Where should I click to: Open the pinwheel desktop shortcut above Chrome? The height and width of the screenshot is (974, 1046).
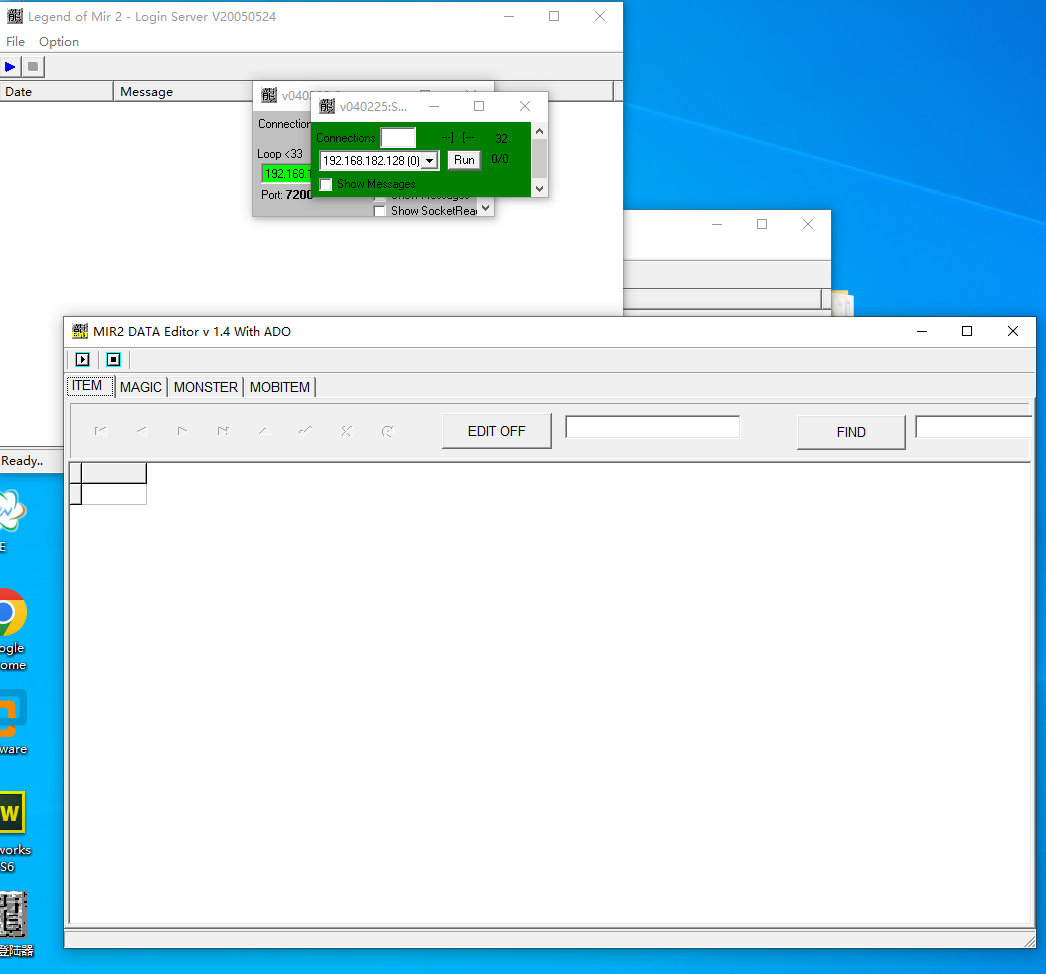coord(12,520)
